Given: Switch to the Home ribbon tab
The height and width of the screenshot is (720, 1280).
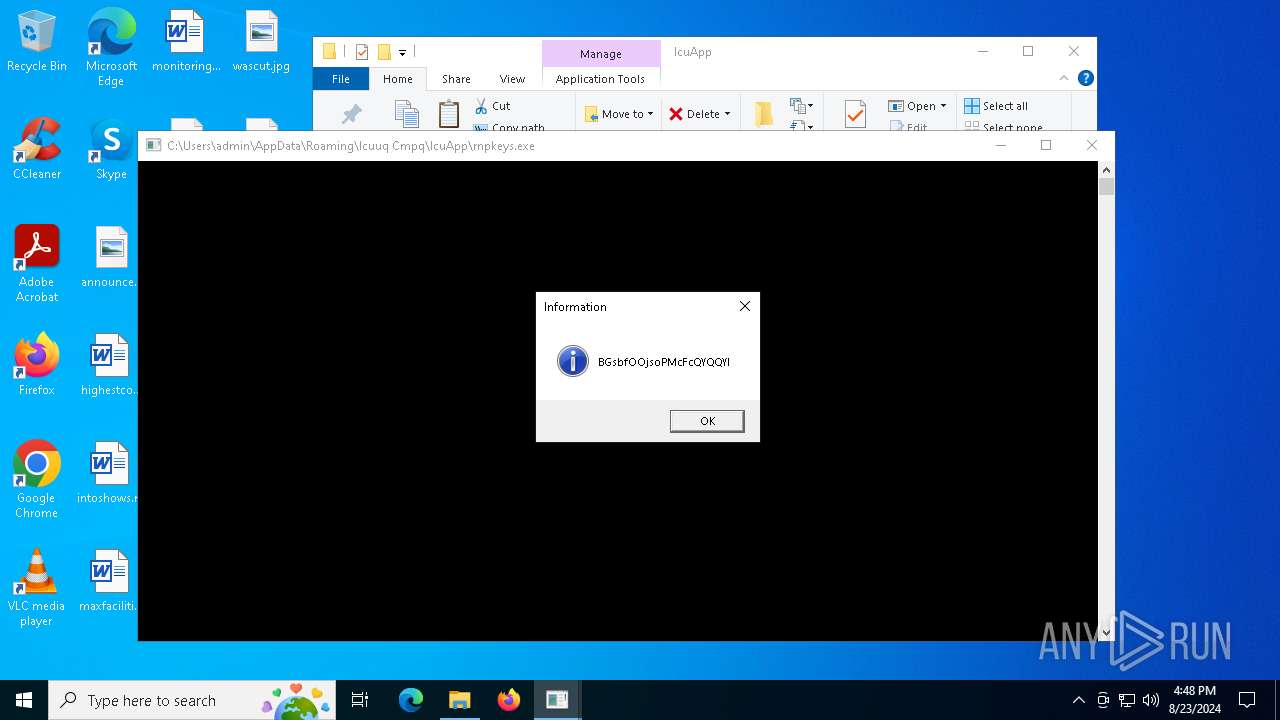Looking at the screenshot, I should coord(397,79).
